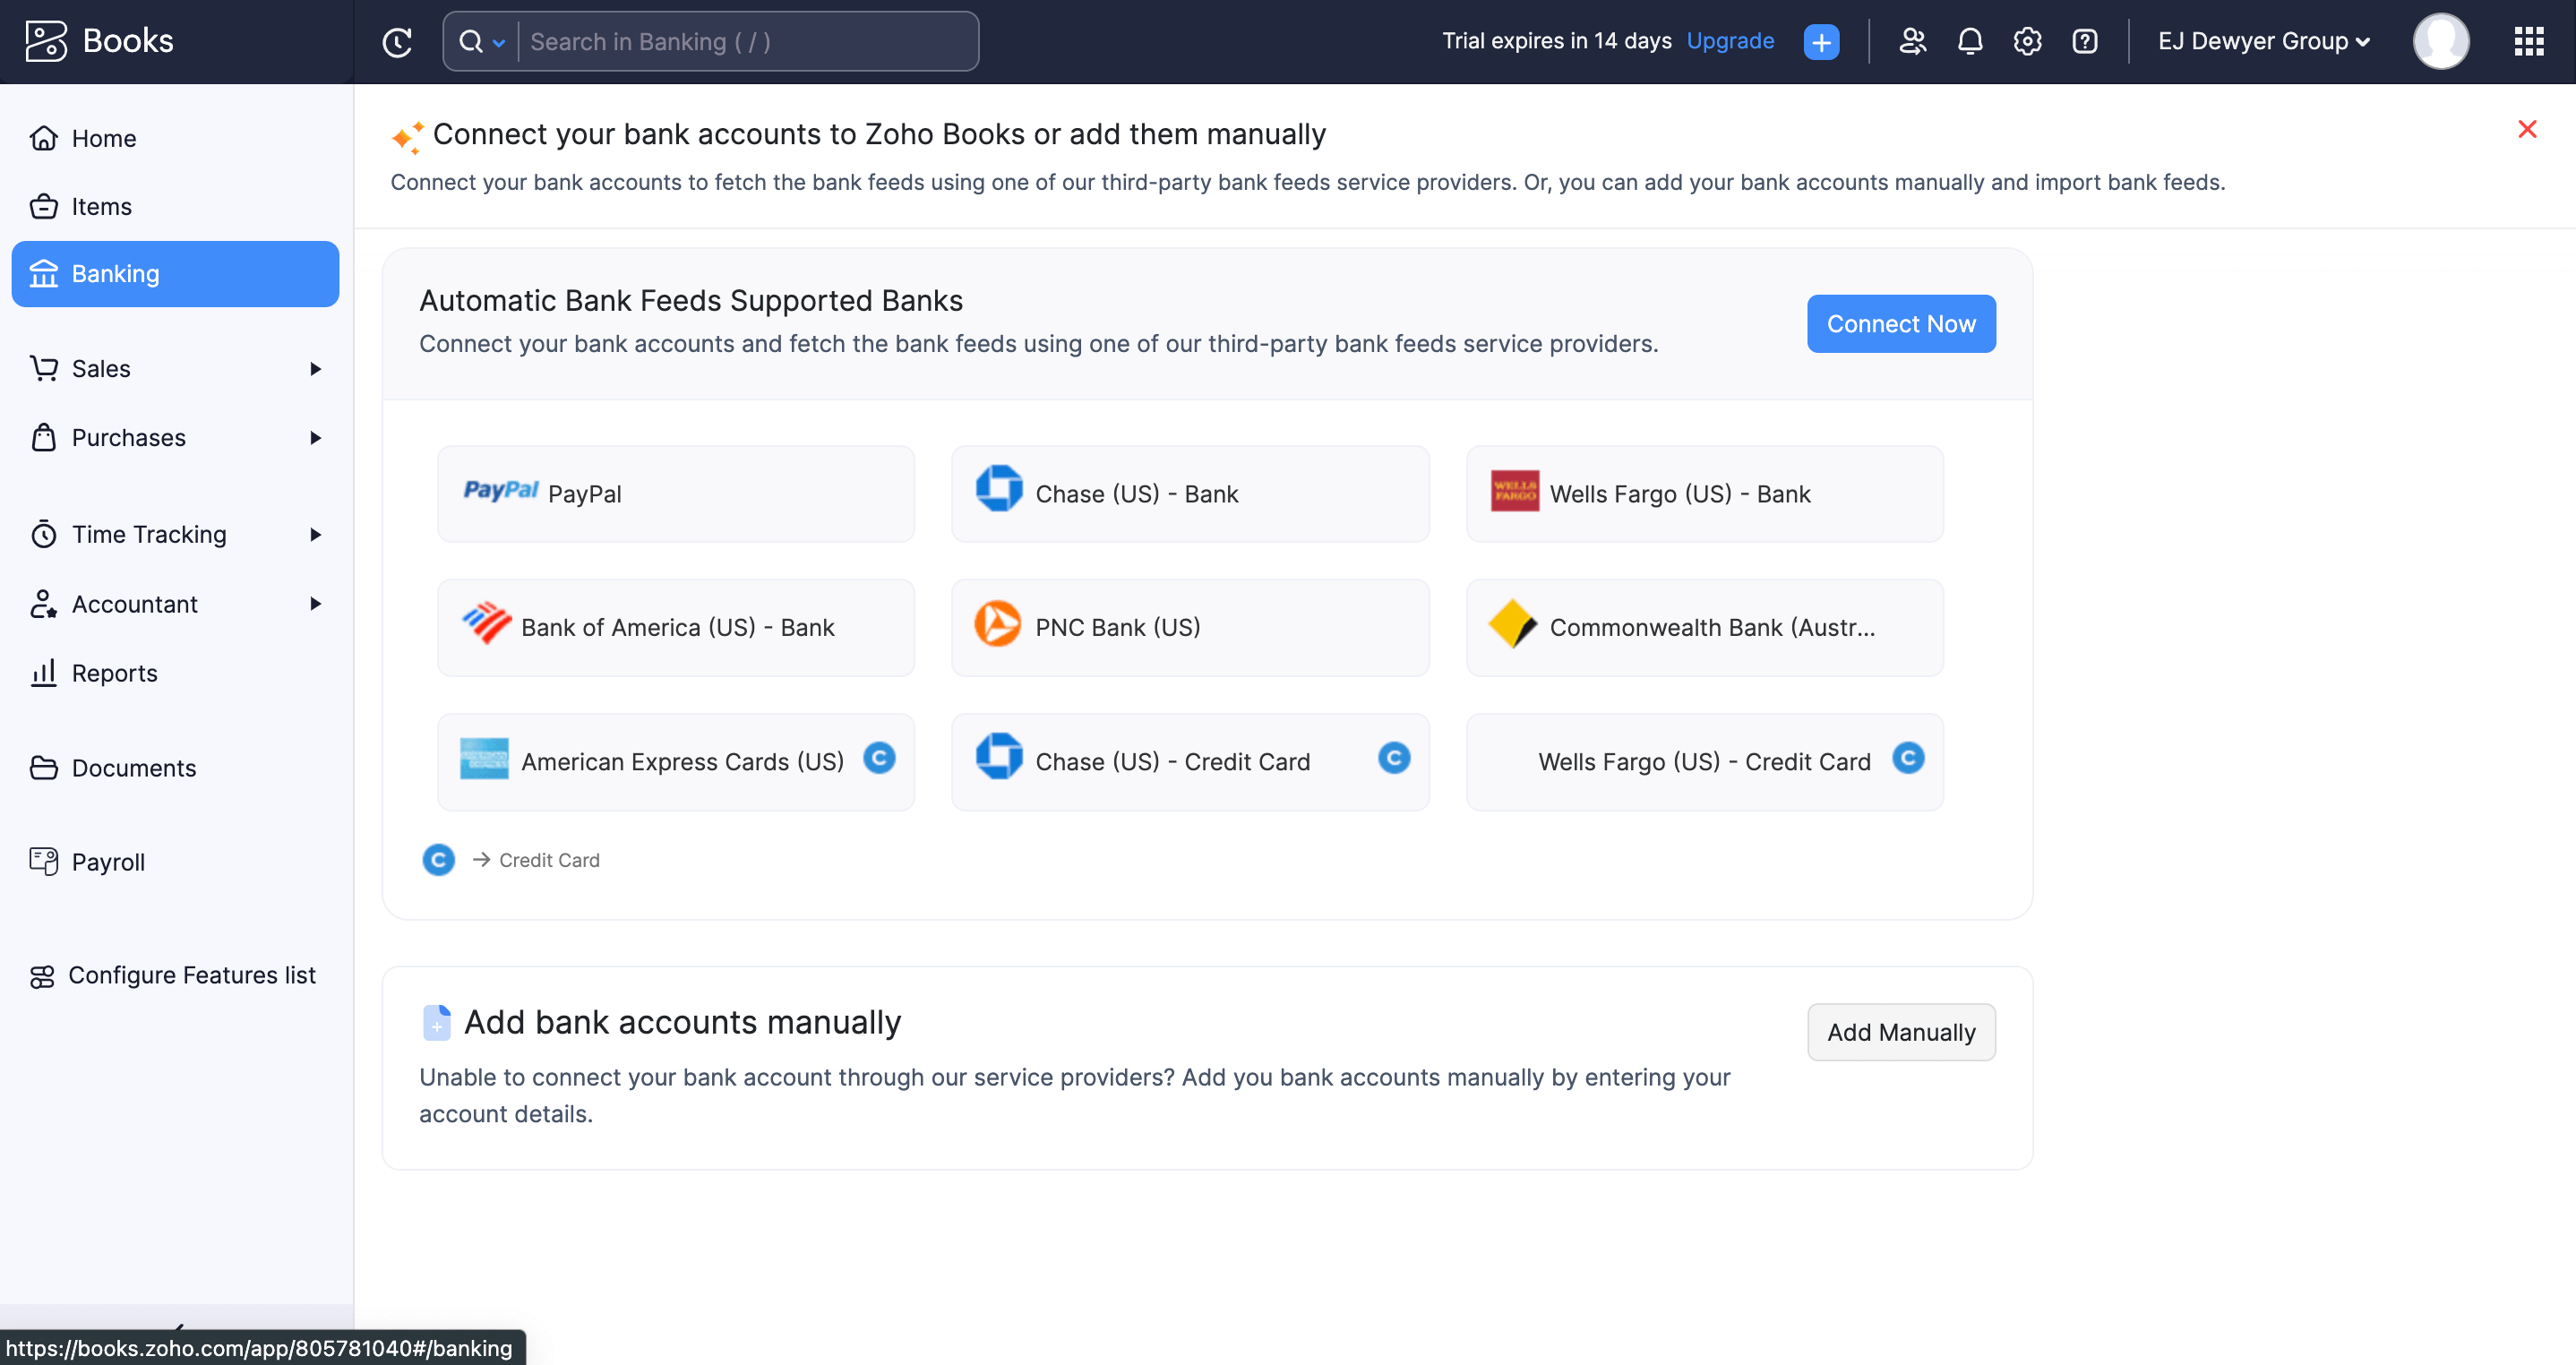Open the search scope dropdown arrow
Image resolution: width=2576 pixels, height=1365 pixels.
[498, 42]
